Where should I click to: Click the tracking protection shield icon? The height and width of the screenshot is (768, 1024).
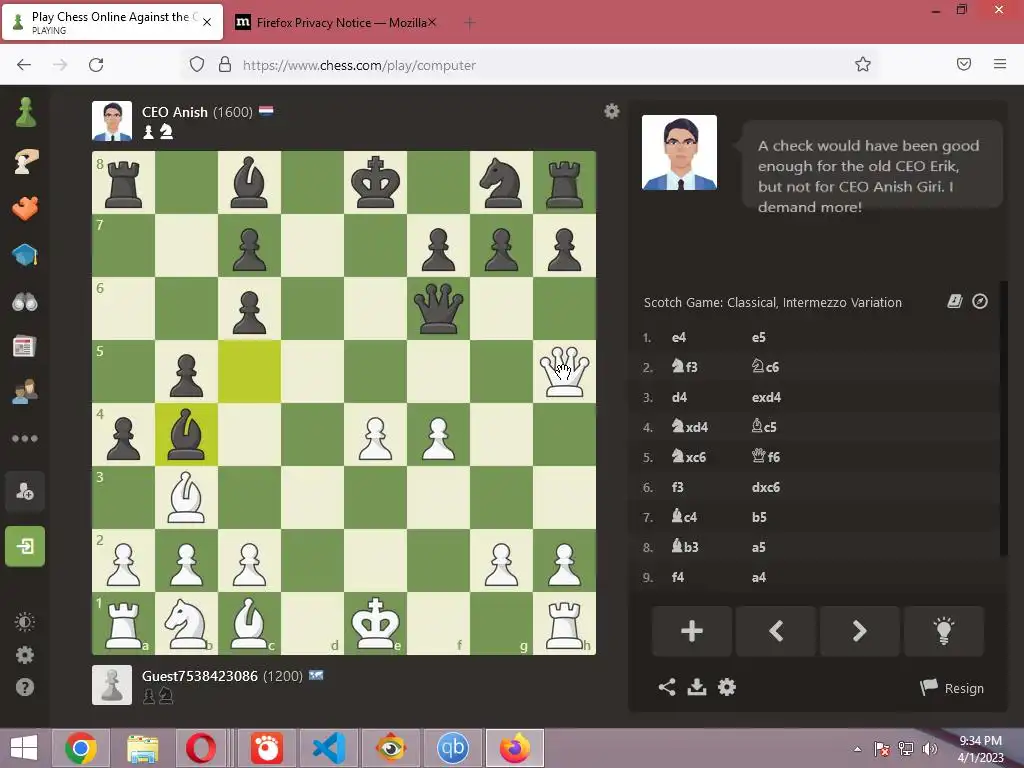197,64
